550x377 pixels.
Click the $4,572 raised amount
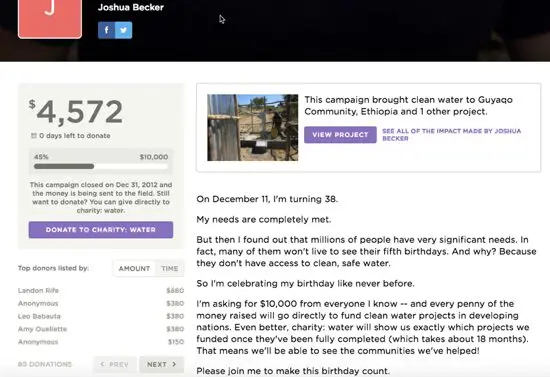pyautogui.click(x=76, y=112)
